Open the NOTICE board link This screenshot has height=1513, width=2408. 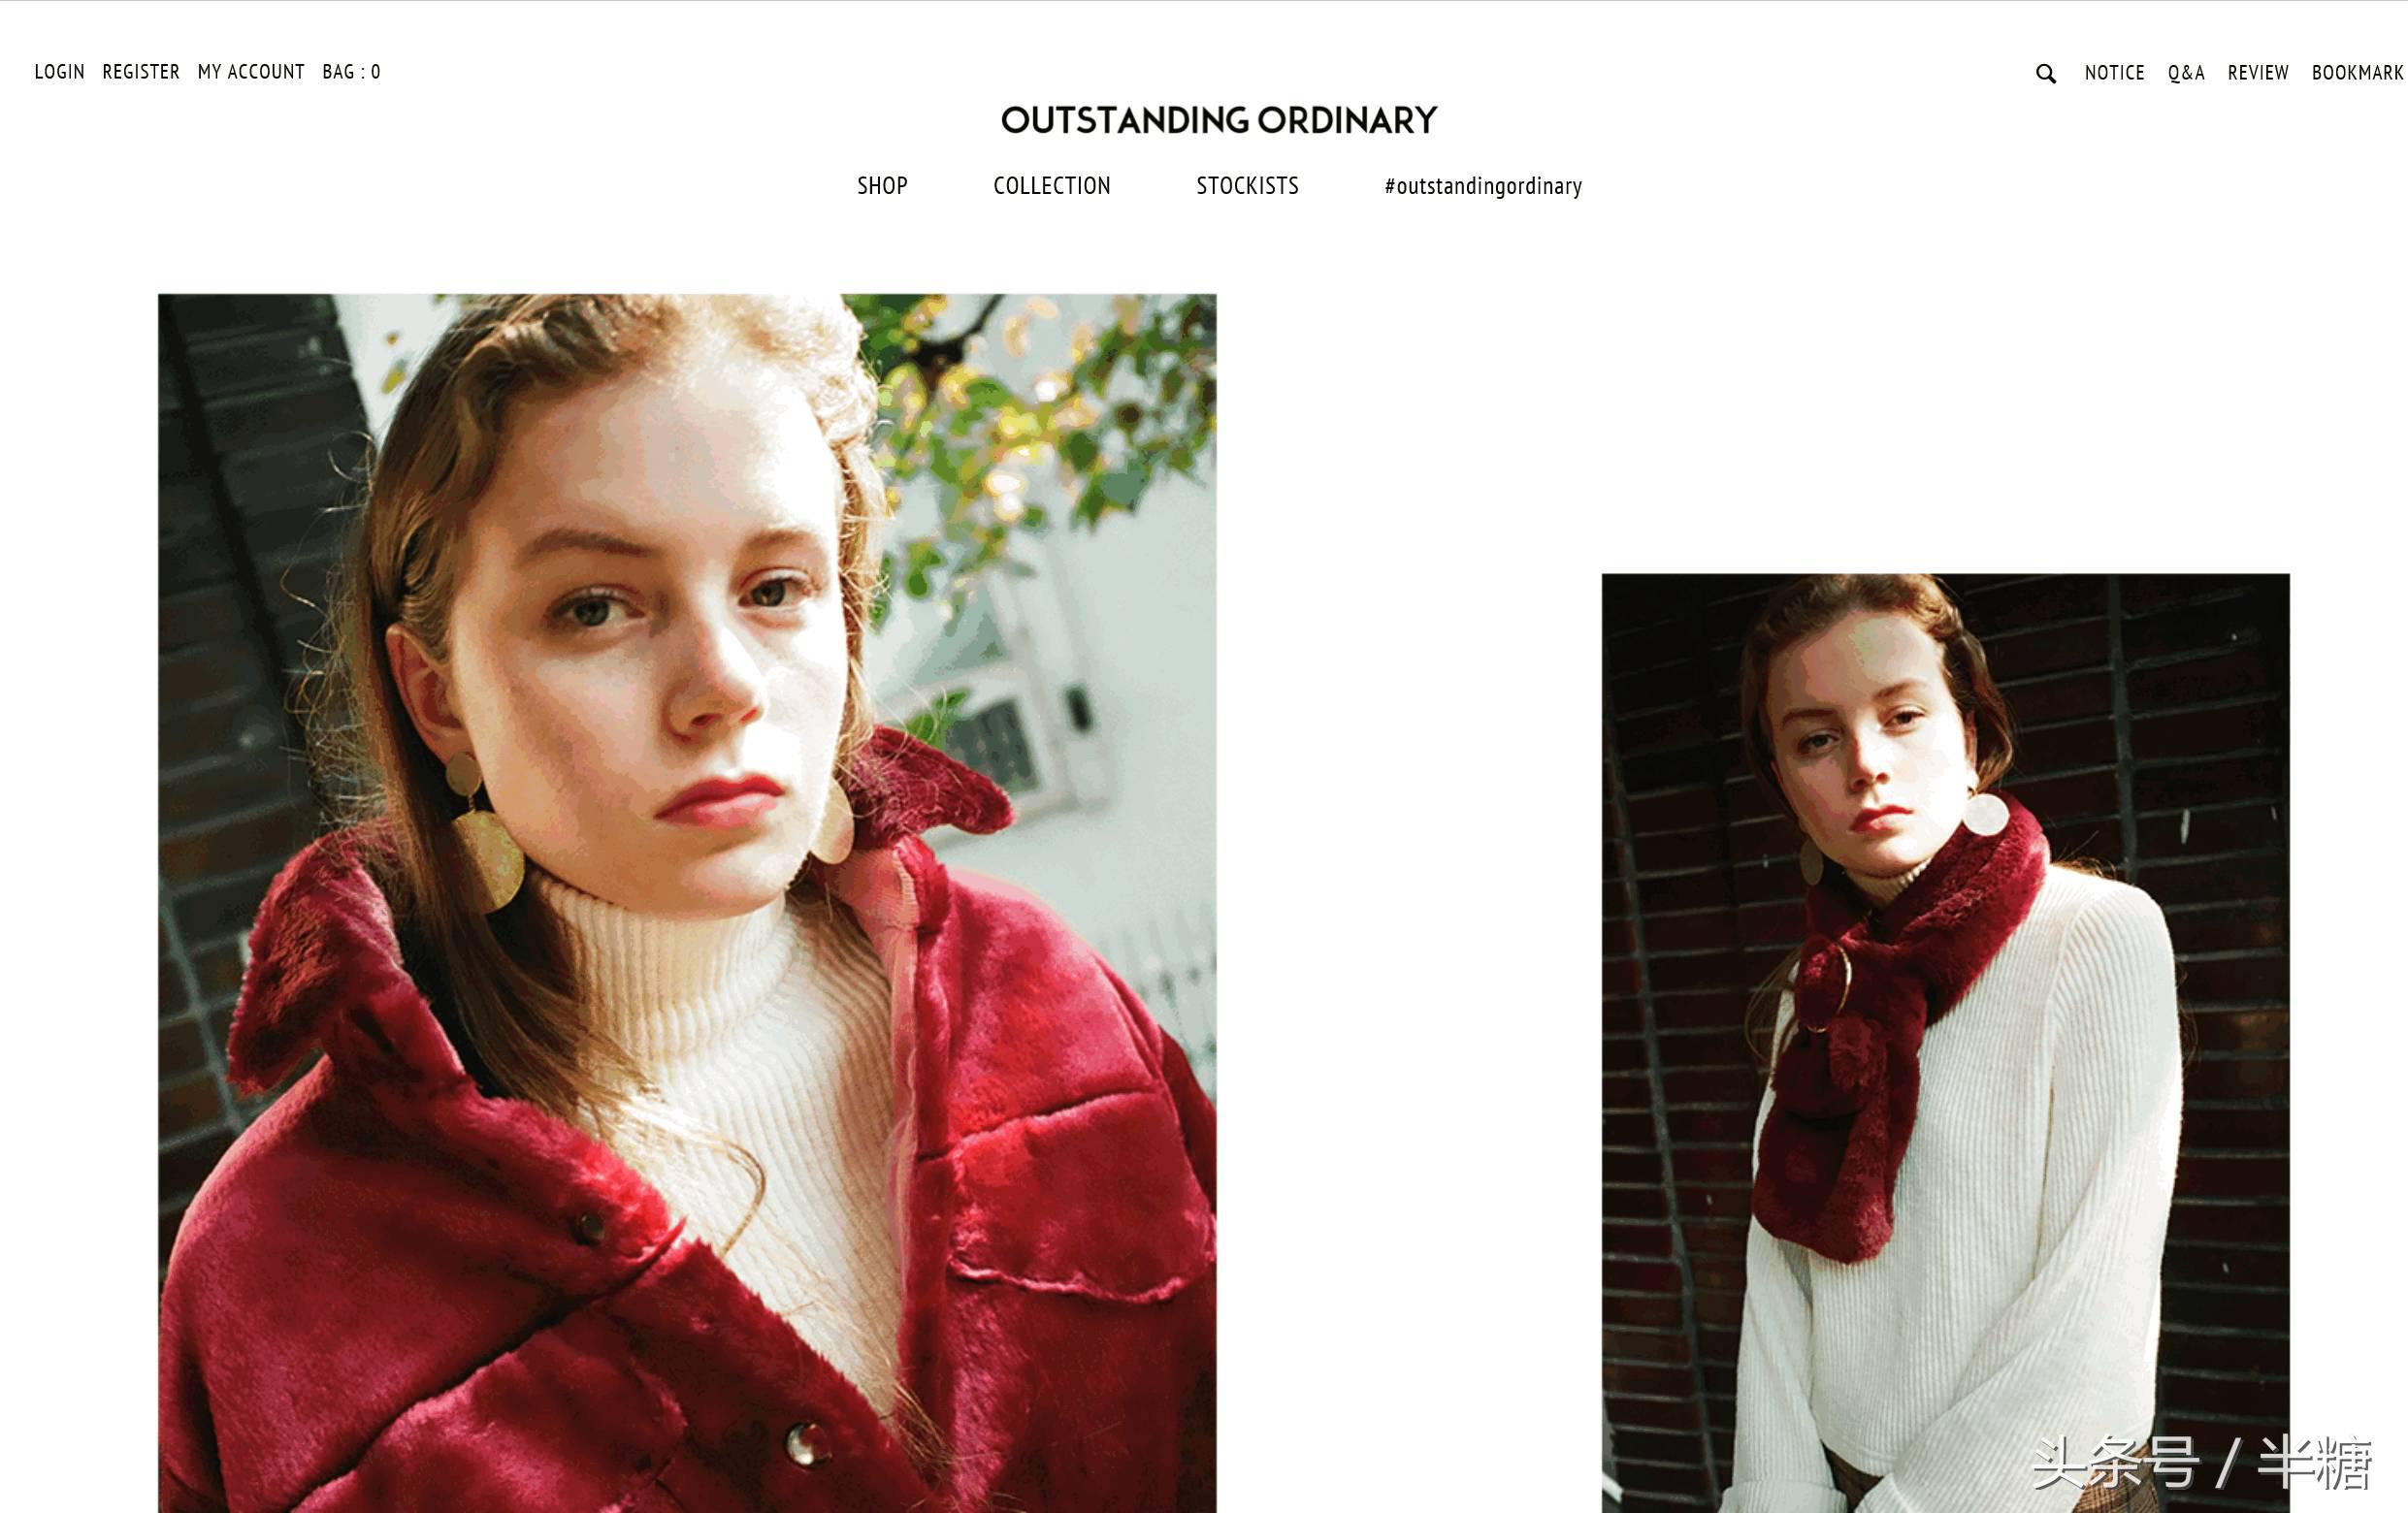pyautogui.click(x=2114, y=73)
